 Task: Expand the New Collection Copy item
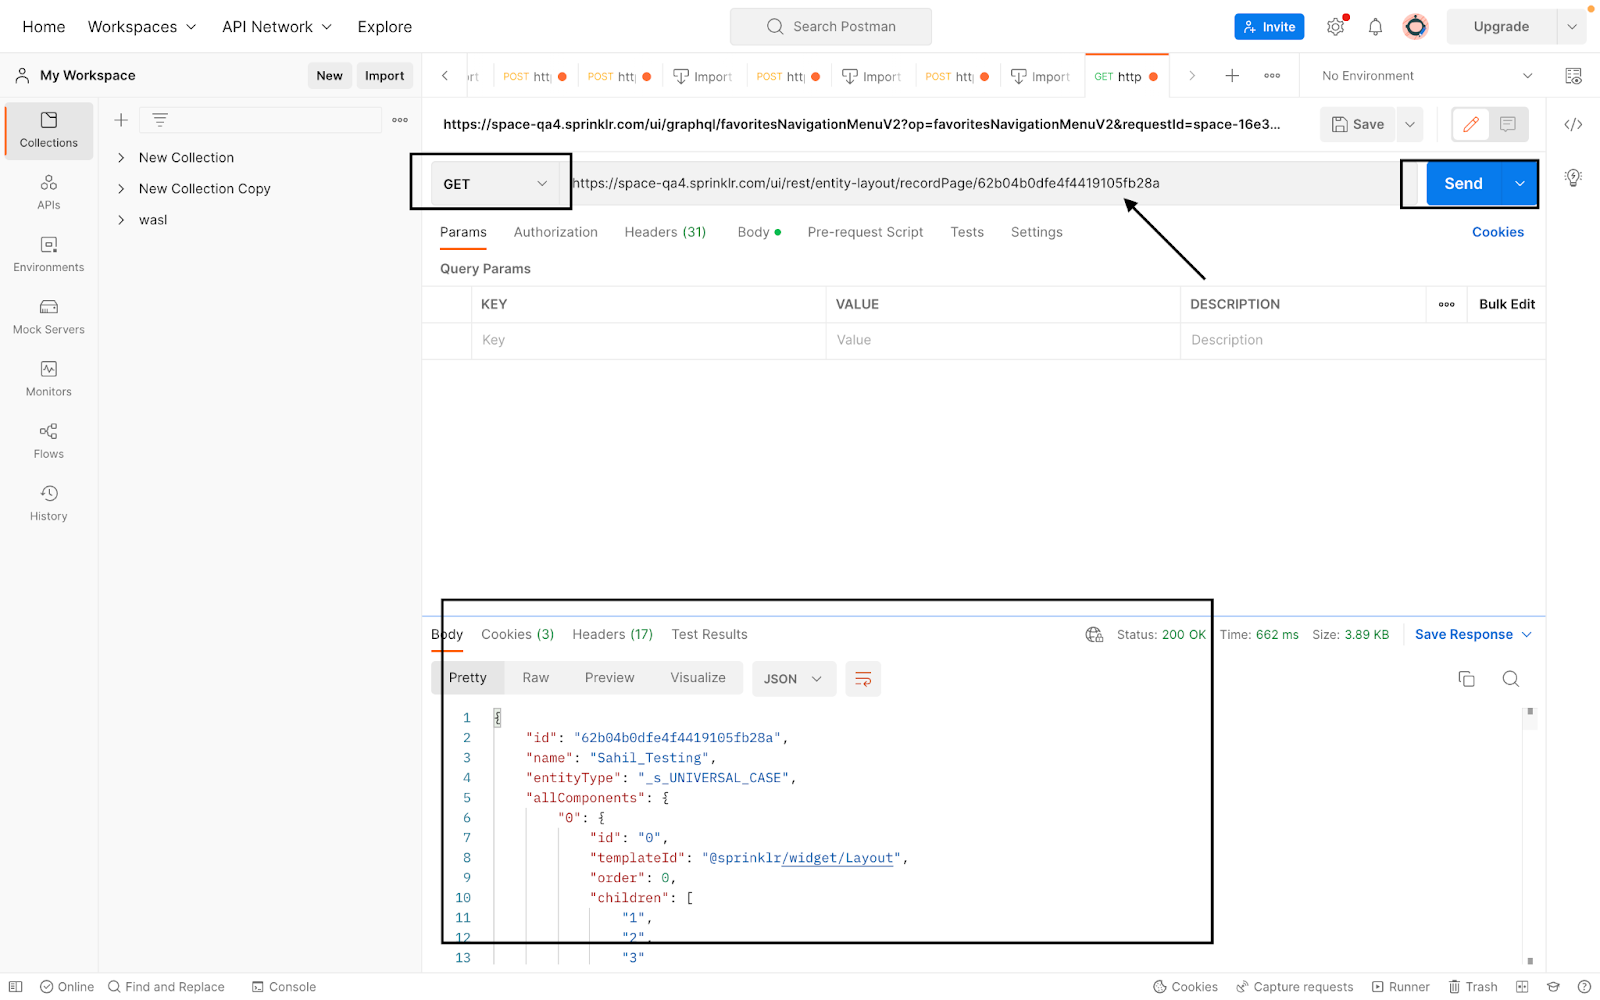coord(121,189)
